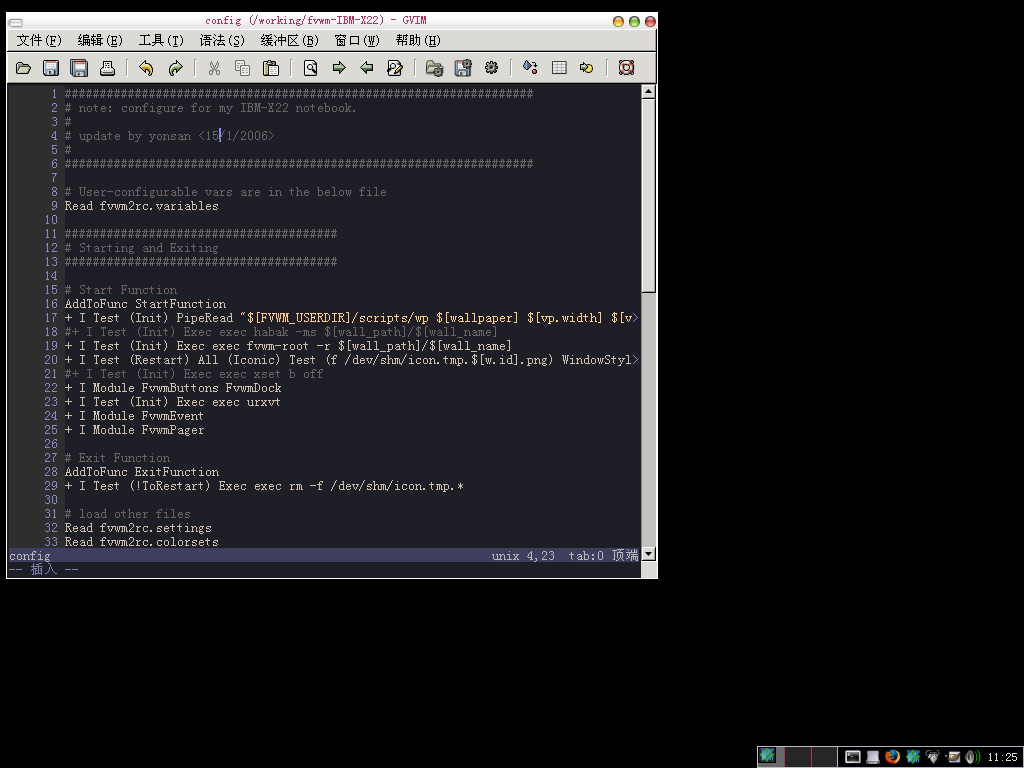Click the Load Session folder-gear icon

[434, 68]
